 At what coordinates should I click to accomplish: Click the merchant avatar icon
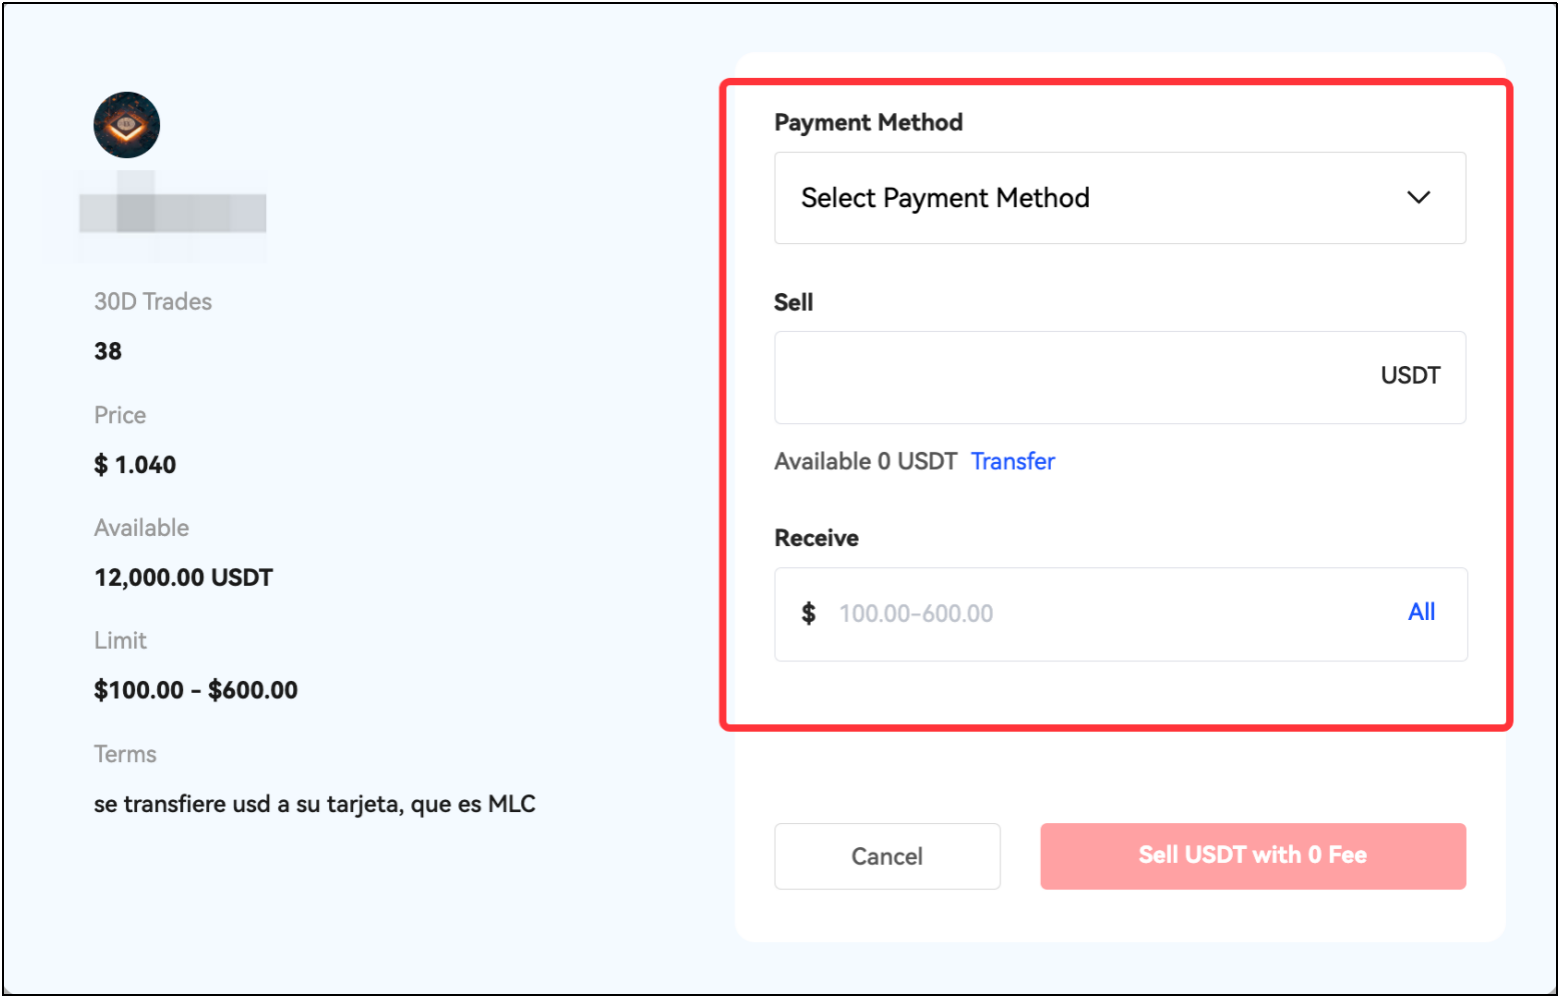click(x=127, y=125)
